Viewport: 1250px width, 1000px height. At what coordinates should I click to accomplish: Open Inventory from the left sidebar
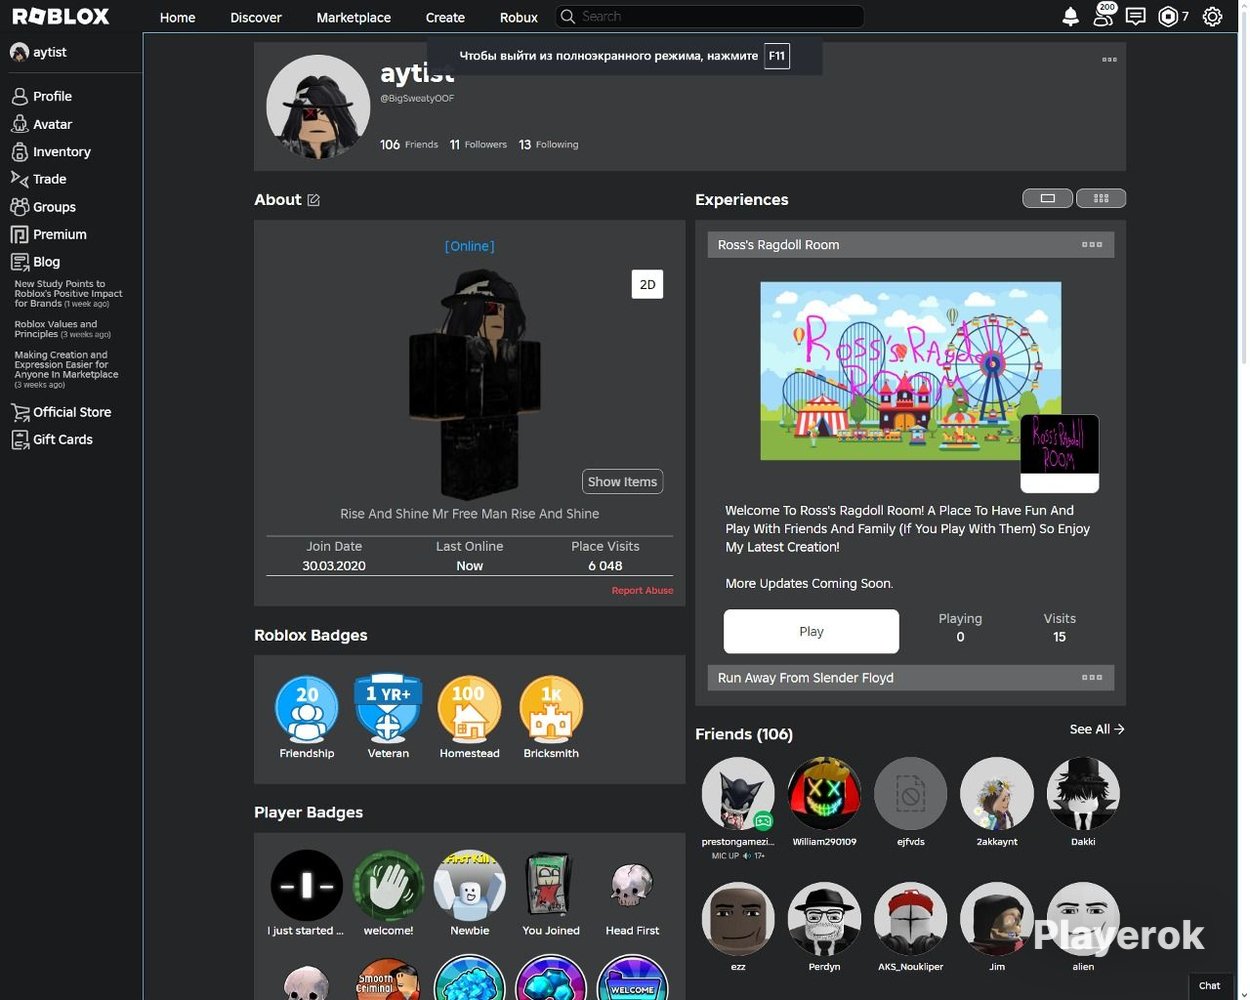[50, 152]
